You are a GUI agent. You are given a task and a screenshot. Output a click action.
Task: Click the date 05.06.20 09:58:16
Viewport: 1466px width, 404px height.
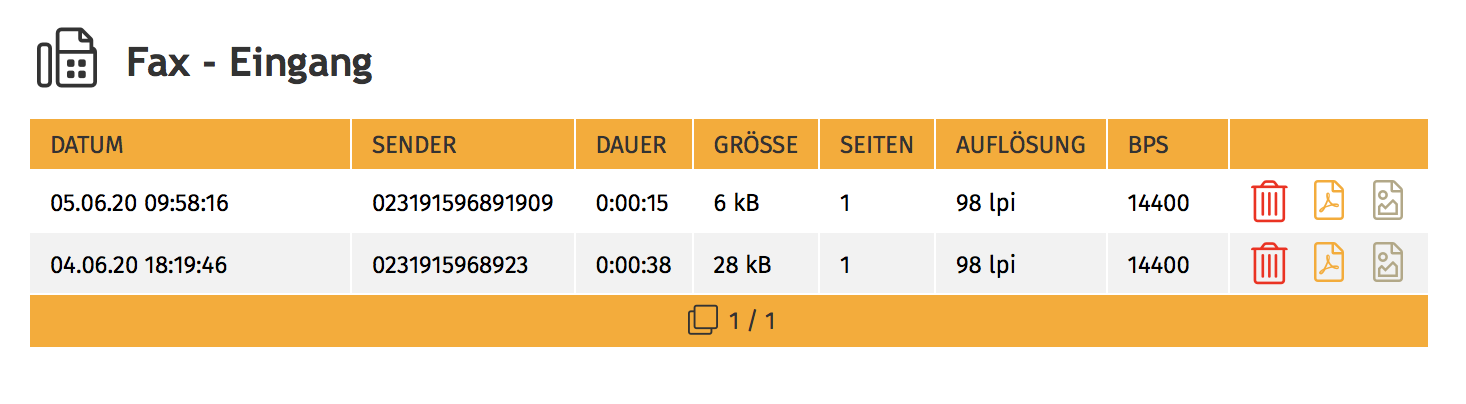(x=140, y=204)
